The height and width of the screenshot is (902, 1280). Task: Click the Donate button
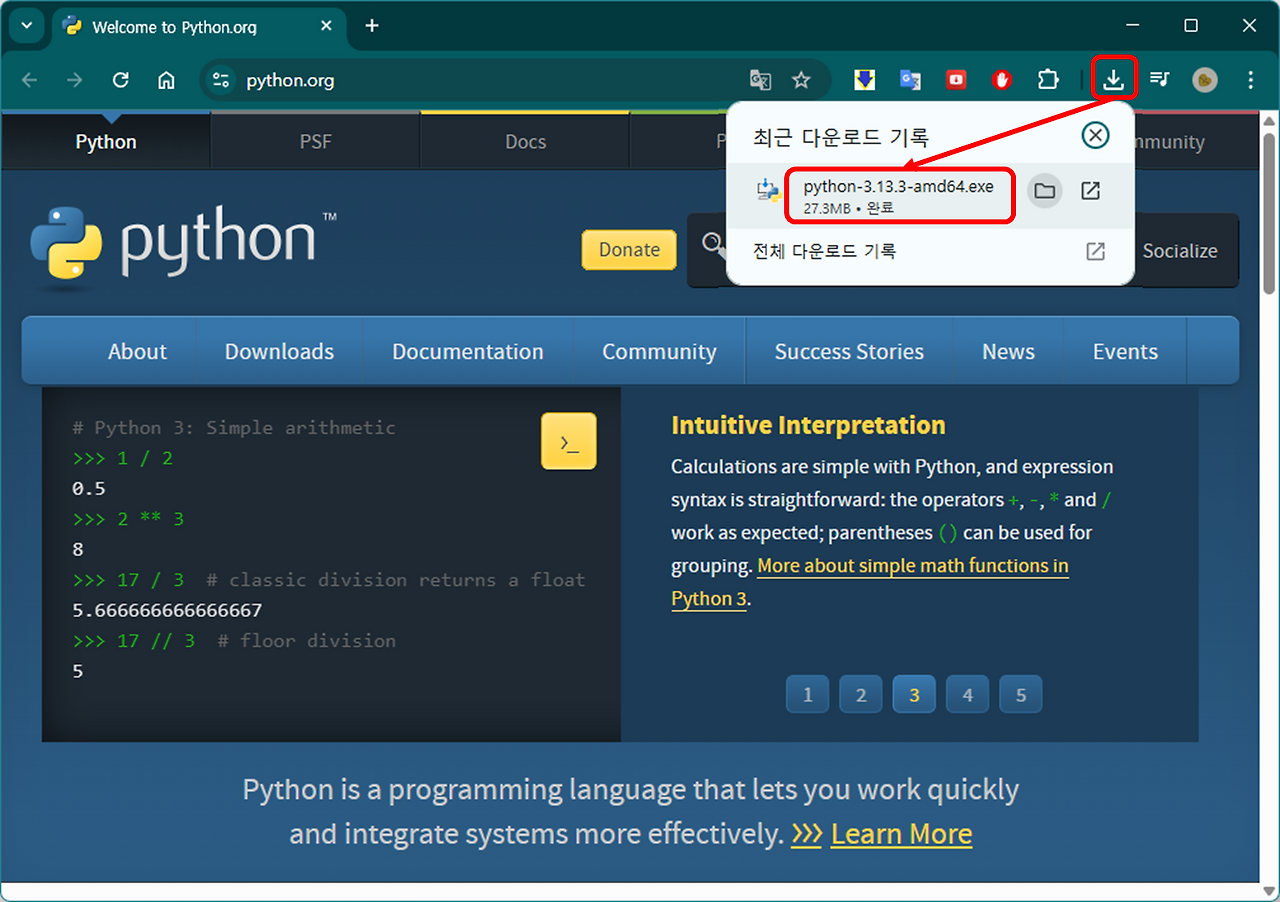coord(629,250)
